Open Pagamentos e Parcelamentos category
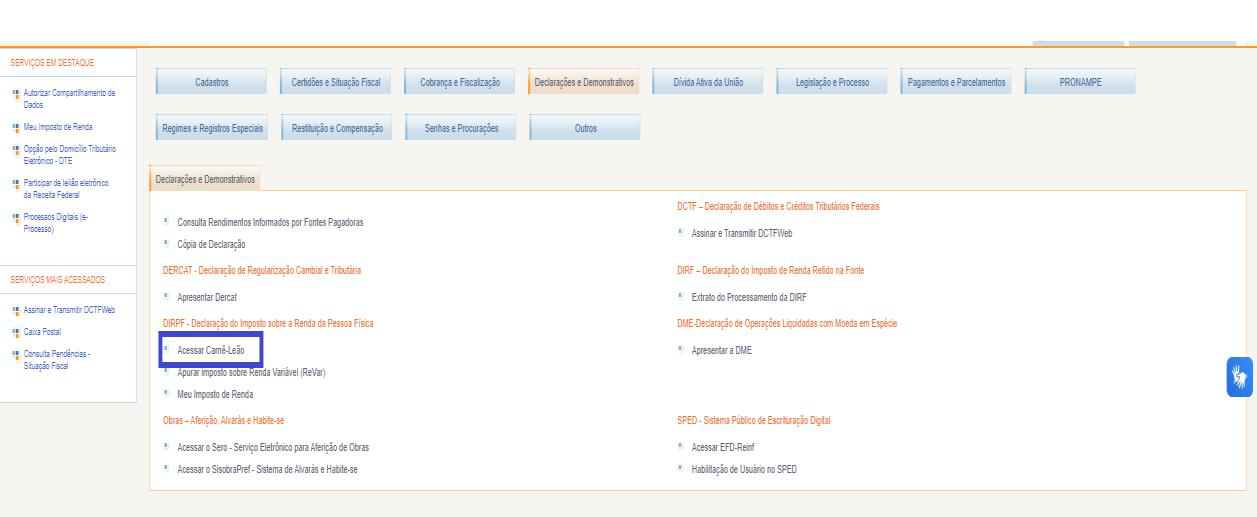This screenshot has height=517, width=1257. tap(956, 82)
